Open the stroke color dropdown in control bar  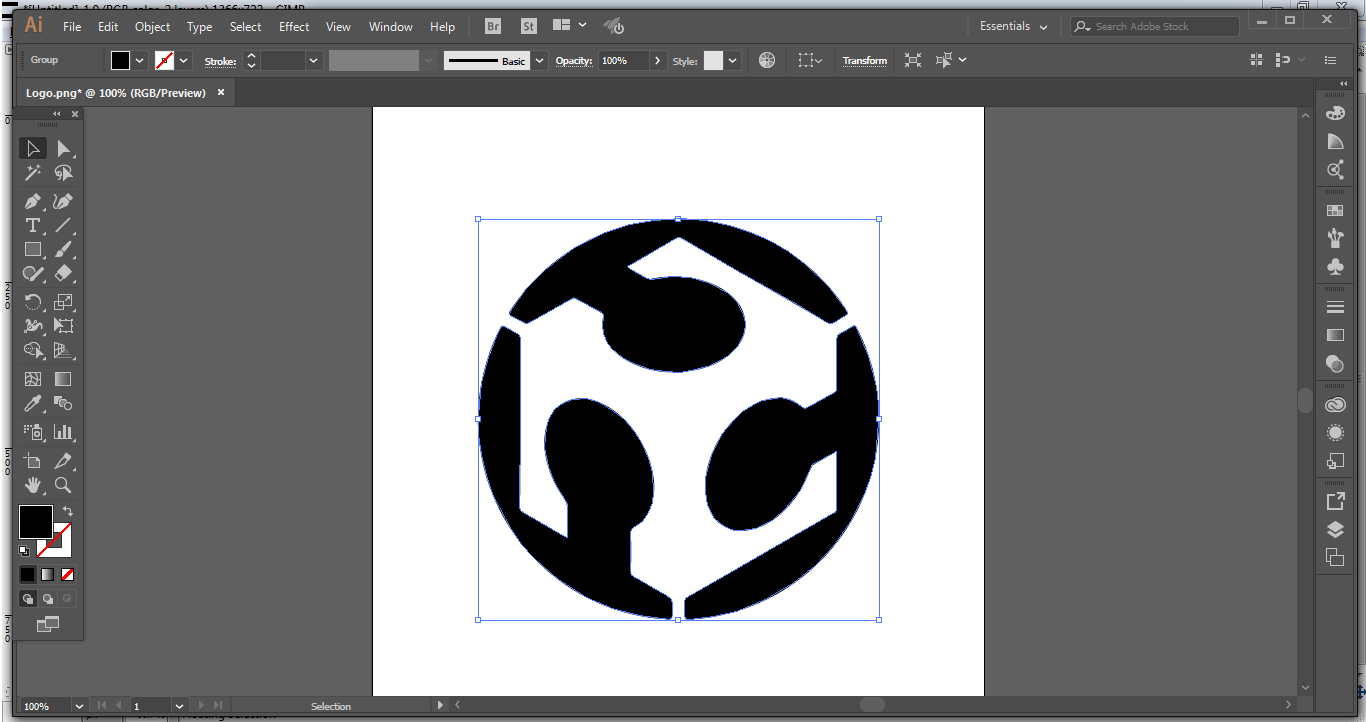click(x=184, y=61)
